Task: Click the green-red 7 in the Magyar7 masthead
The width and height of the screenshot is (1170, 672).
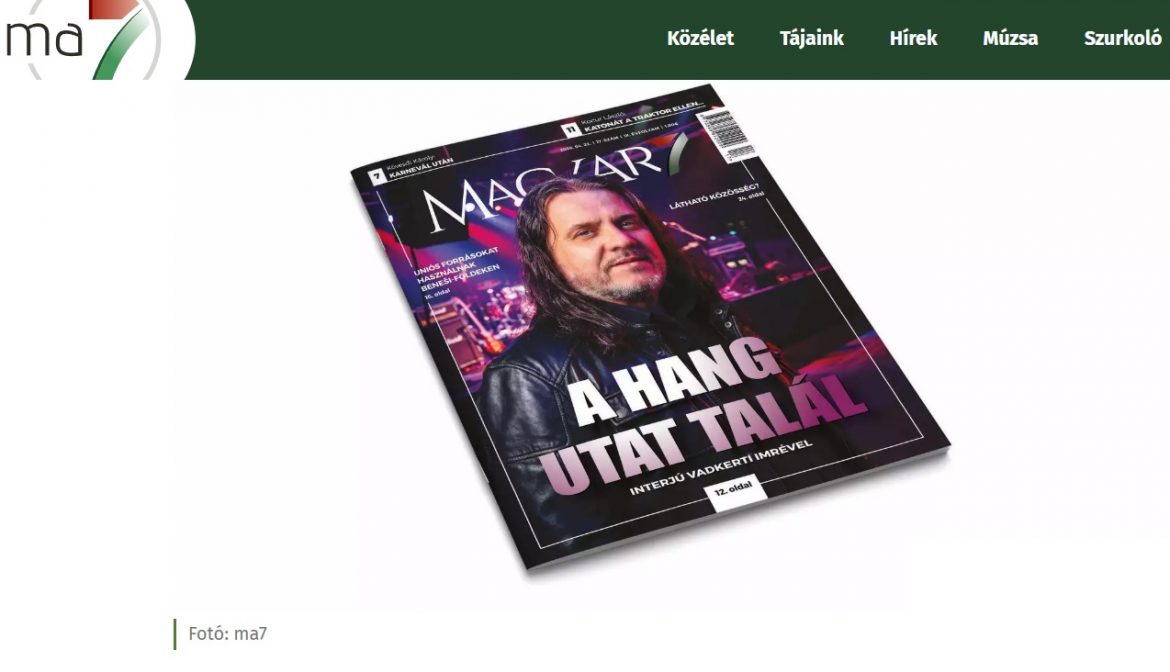Action: [679, 155]
